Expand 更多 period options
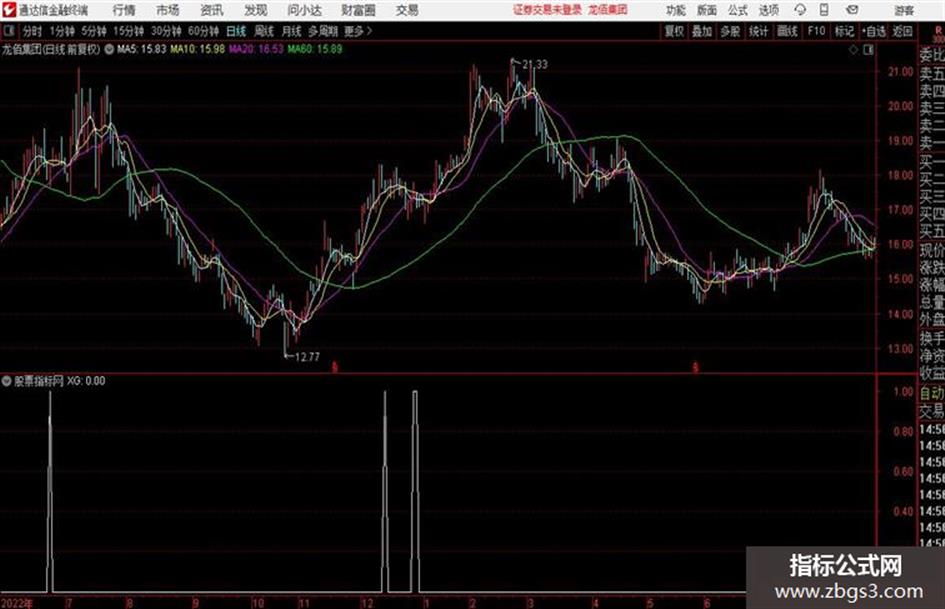Image resolution: width=945 pixels, height=609 pixels. point(357,31)
